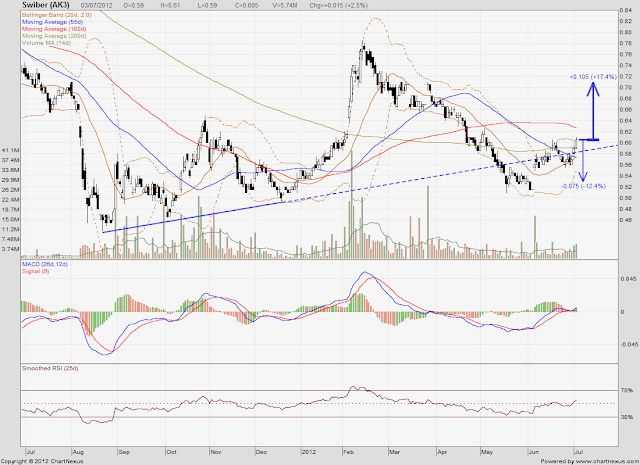Viewport: 640px width, 465px height.
Task: Click the Feb month label on time axis
Action: (348, 452)
